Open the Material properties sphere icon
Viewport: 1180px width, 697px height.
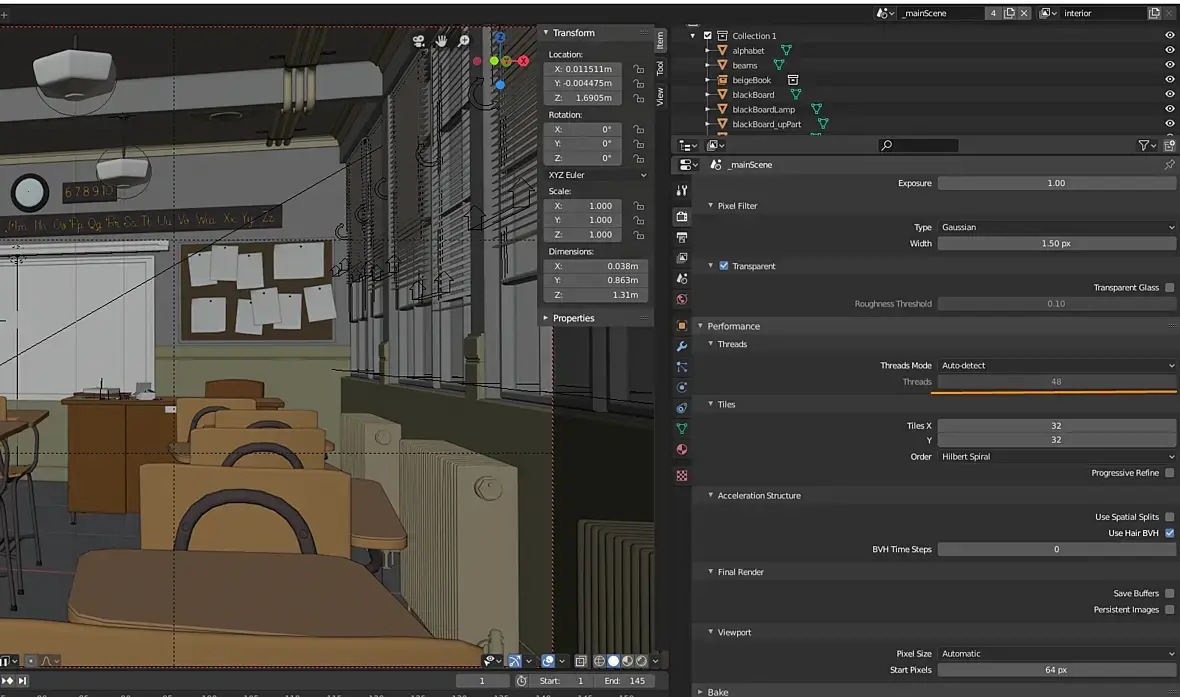(682, 450)
